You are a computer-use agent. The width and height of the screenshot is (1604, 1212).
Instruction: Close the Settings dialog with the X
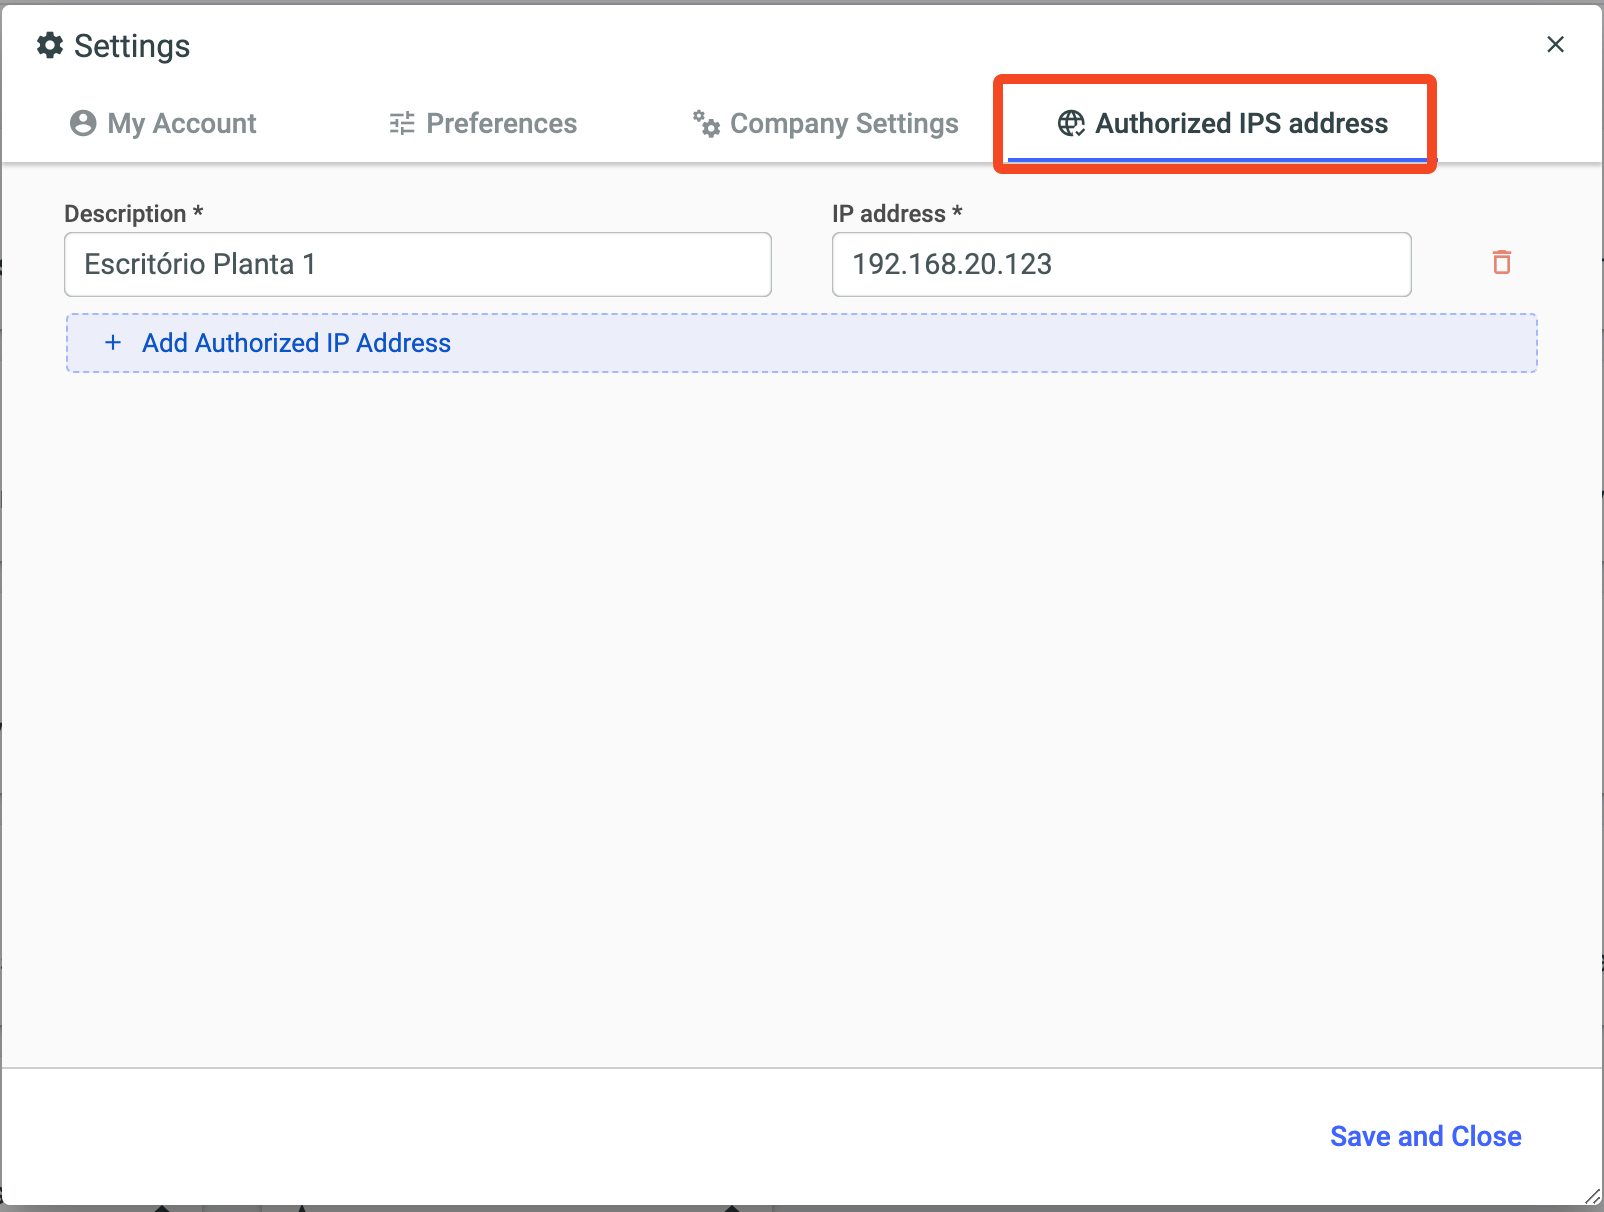coord(1555,44)
